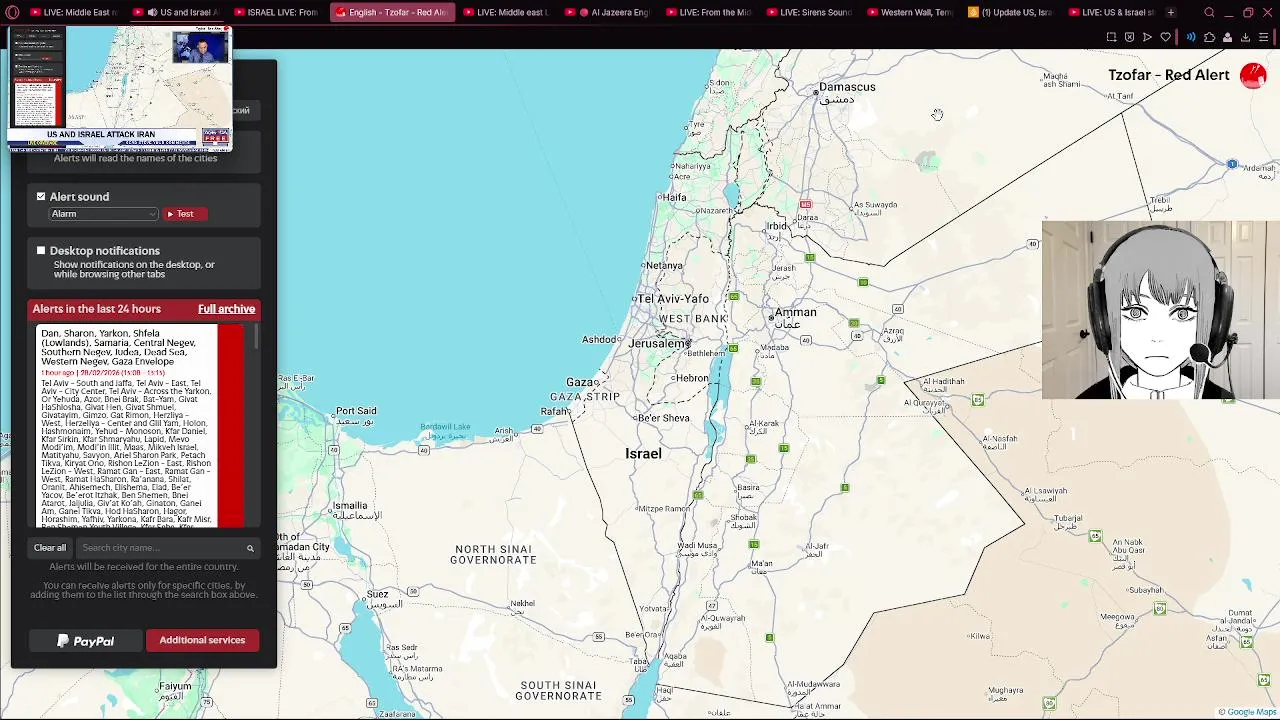Click the Opera flow send icon

point(1147,37)
